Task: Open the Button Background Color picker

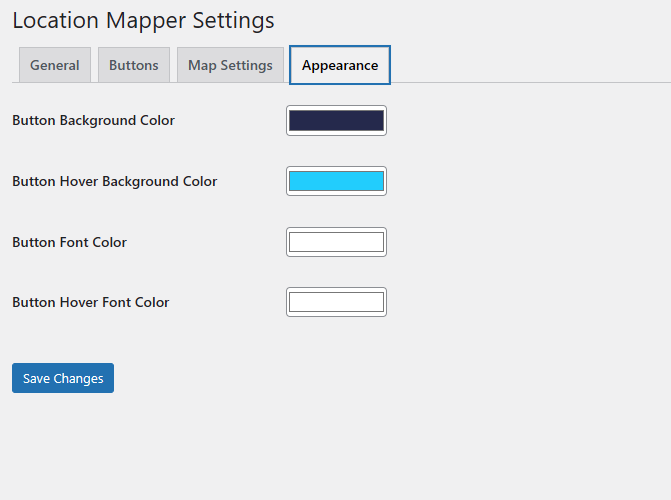Action: coord(336,121)
